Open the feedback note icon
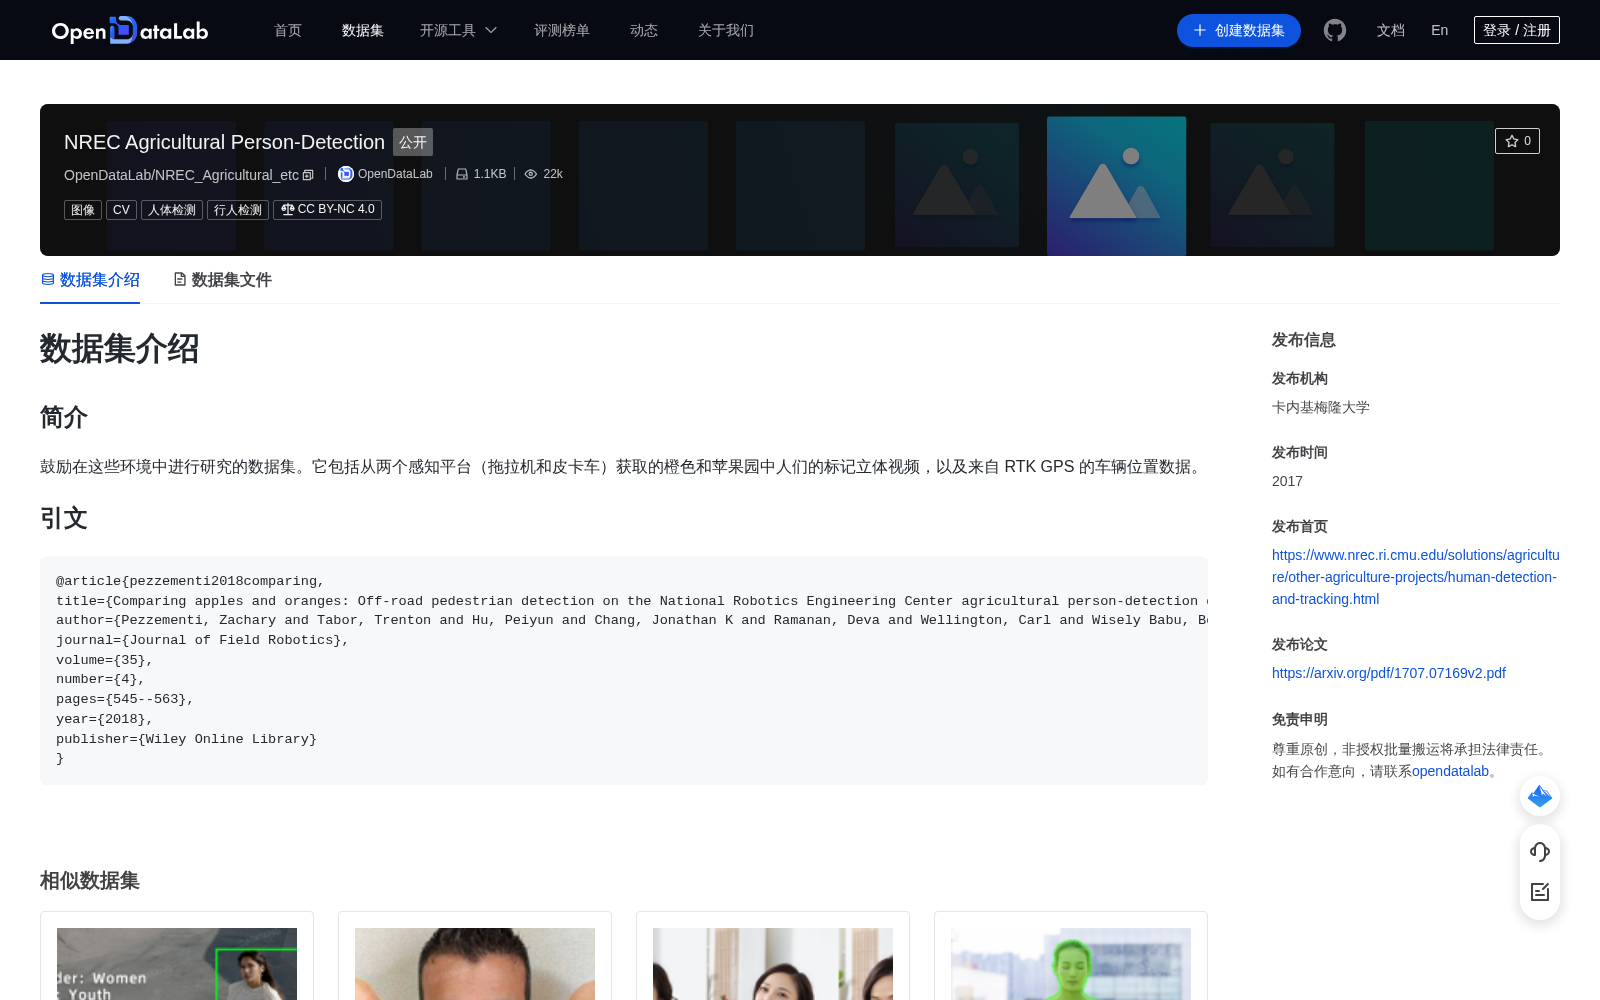This screenshot has width=1600, height=1000. (x=1540, y=892)
